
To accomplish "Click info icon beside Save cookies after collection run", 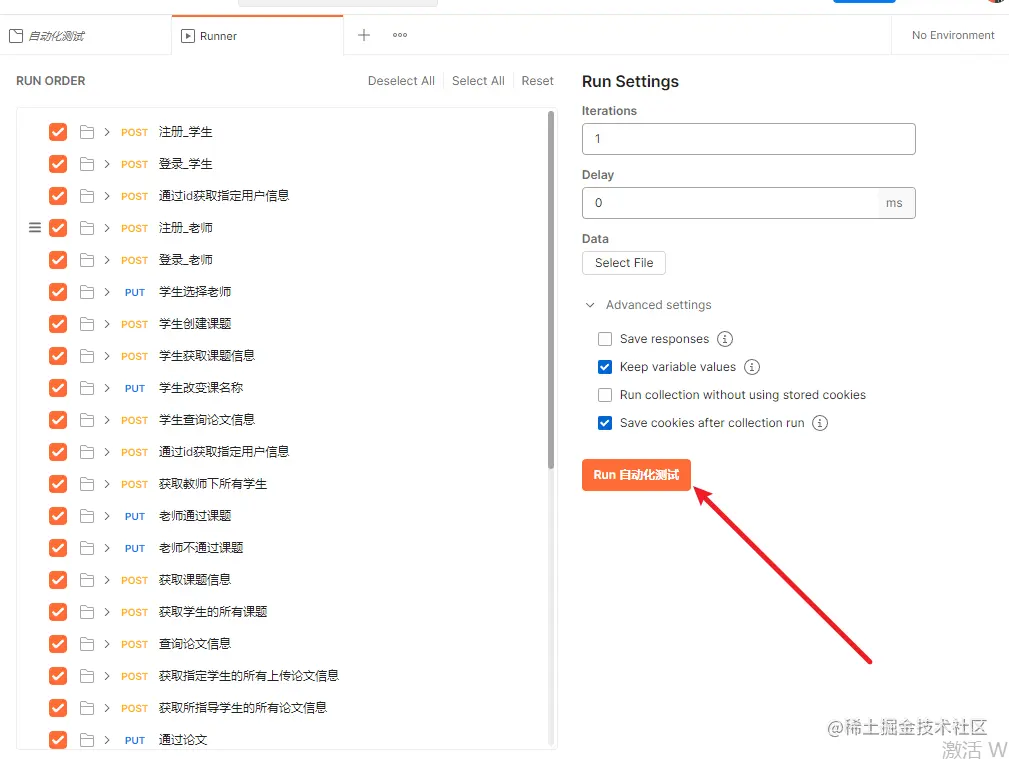I will tap(820, 423).
